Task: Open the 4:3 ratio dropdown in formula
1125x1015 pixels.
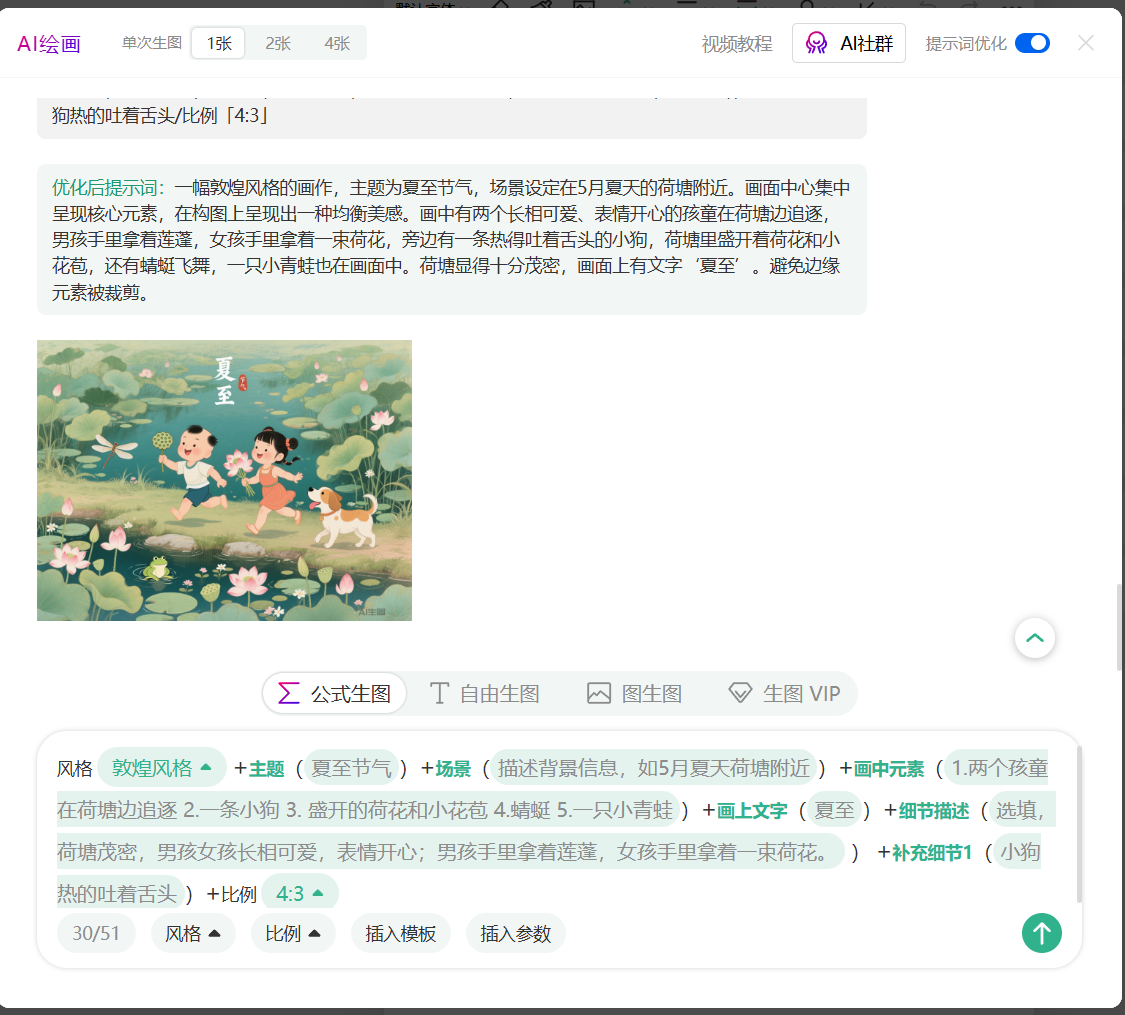Action: coord(300,893)
